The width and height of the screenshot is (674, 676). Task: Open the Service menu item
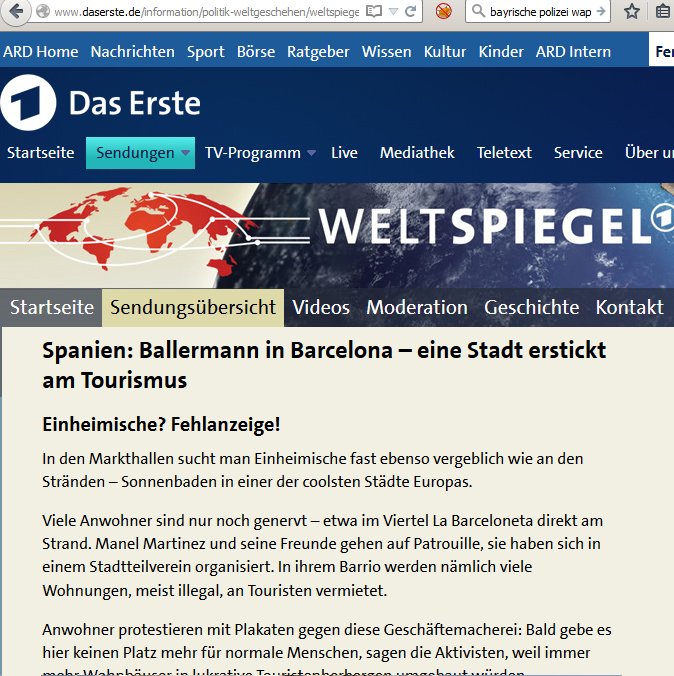click(578, 153)
